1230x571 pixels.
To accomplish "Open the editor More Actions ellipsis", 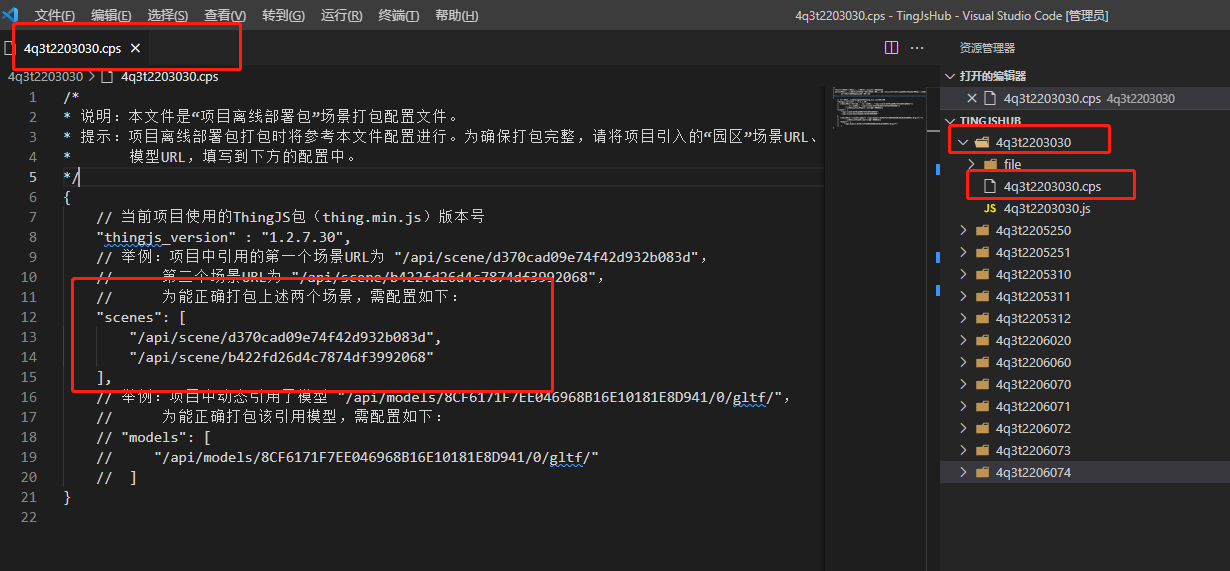I will coord(917,48).
